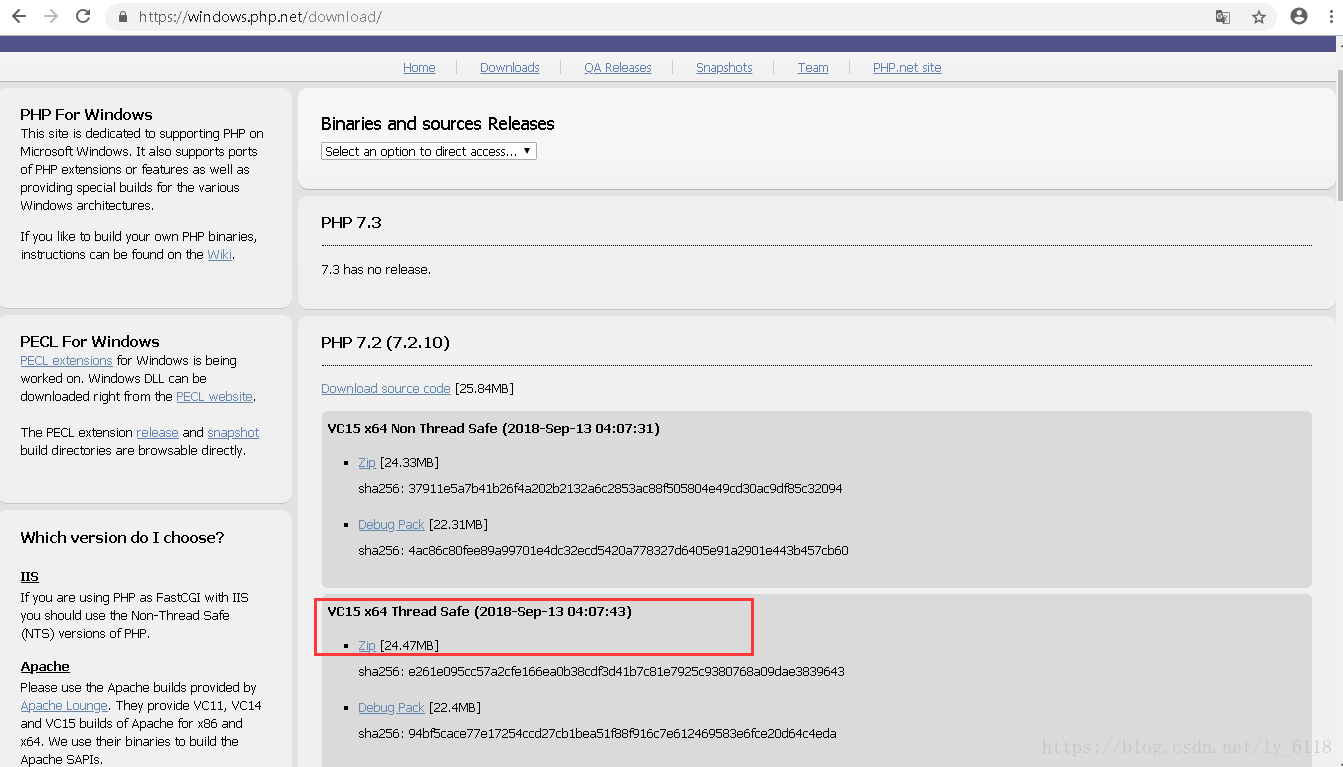Screen dimensions: 1343x767
Task: Download the Thread Safe Zip [24.47MB]
Action: coord(367,646)
